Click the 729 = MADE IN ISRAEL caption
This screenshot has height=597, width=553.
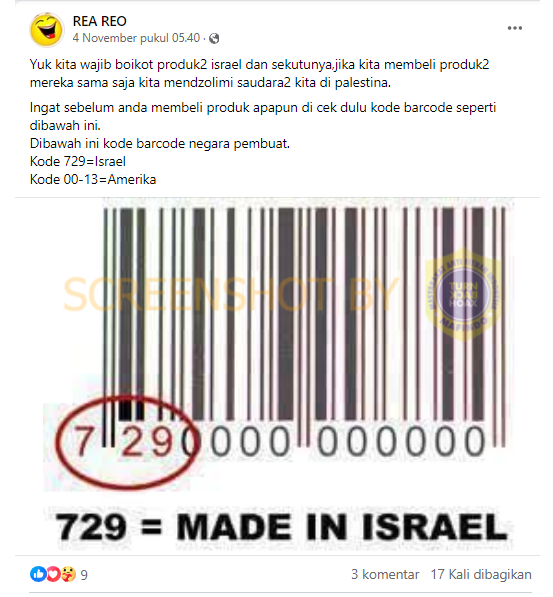click(282, 527)
